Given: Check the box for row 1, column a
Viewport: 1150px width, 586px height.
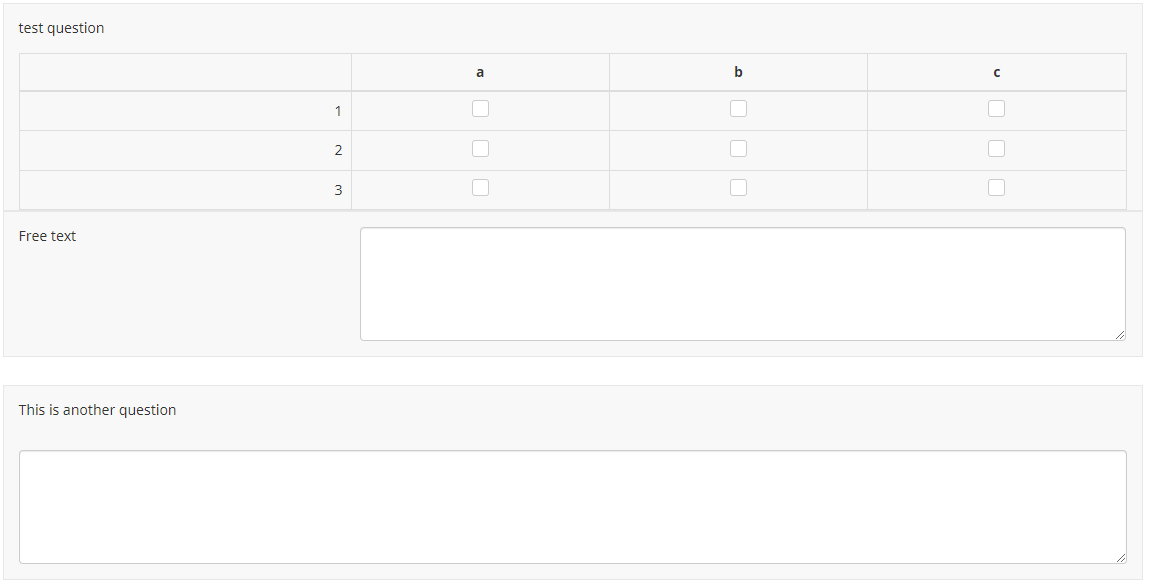Looking at the screenshot, I should tap(480, 109).
